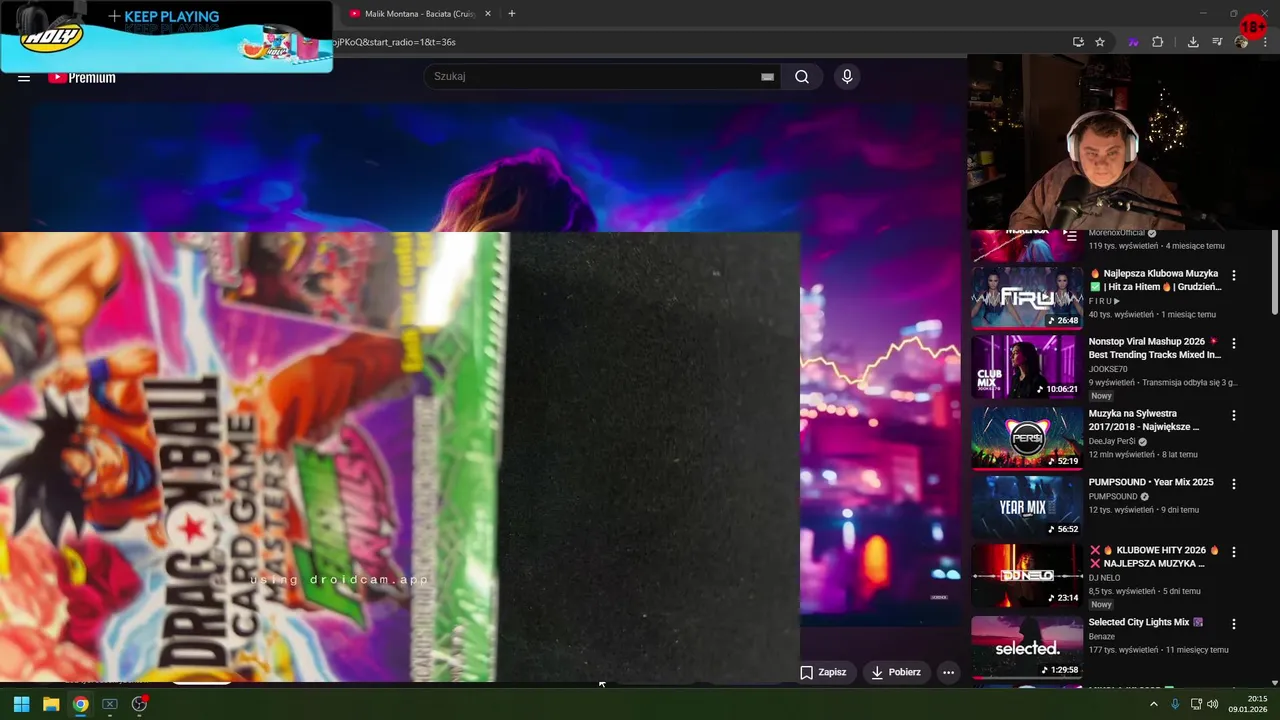
Task: Open Chrome downloads icon
Action: pyautogui.click(x=1193, y=42)
